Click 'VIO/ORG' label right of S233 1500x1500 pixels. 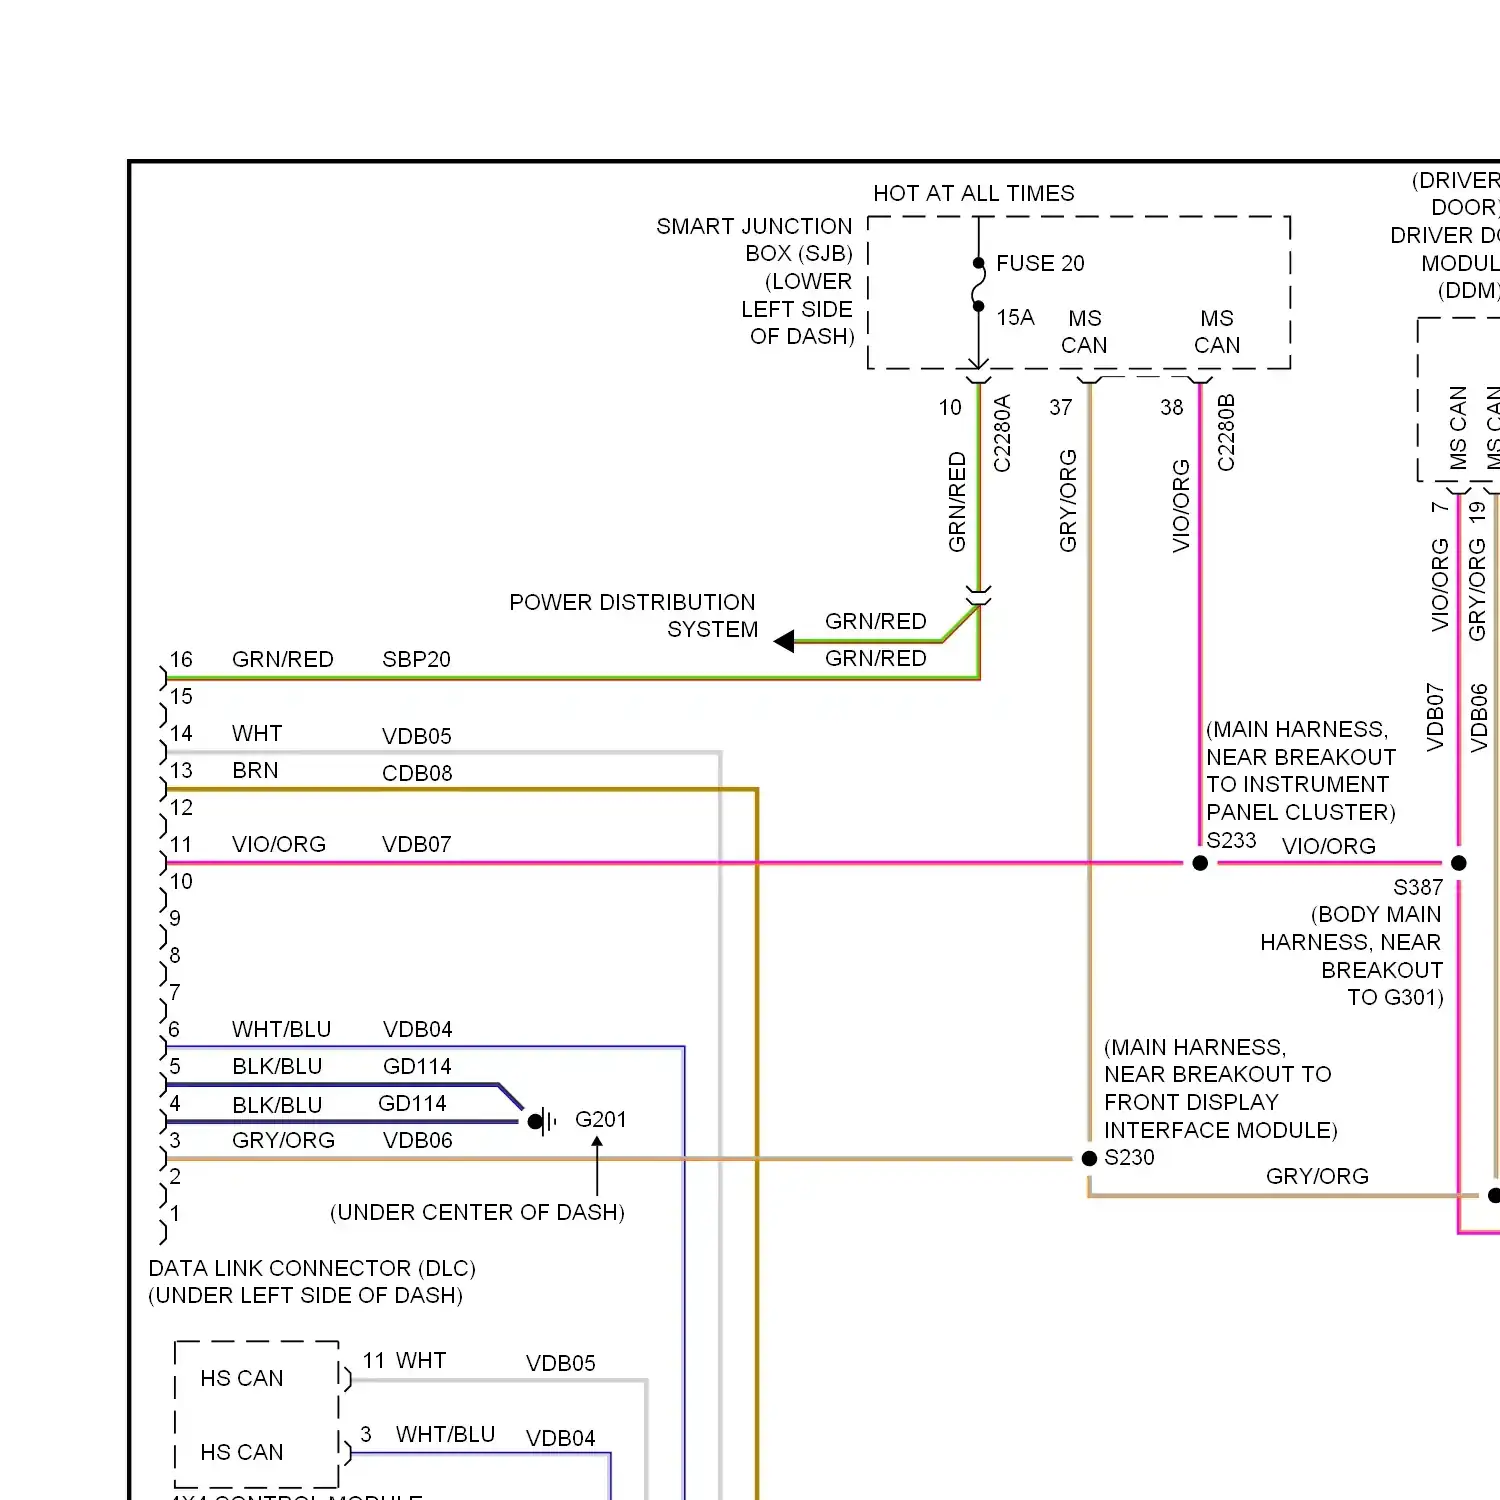tap(1329, 846)
